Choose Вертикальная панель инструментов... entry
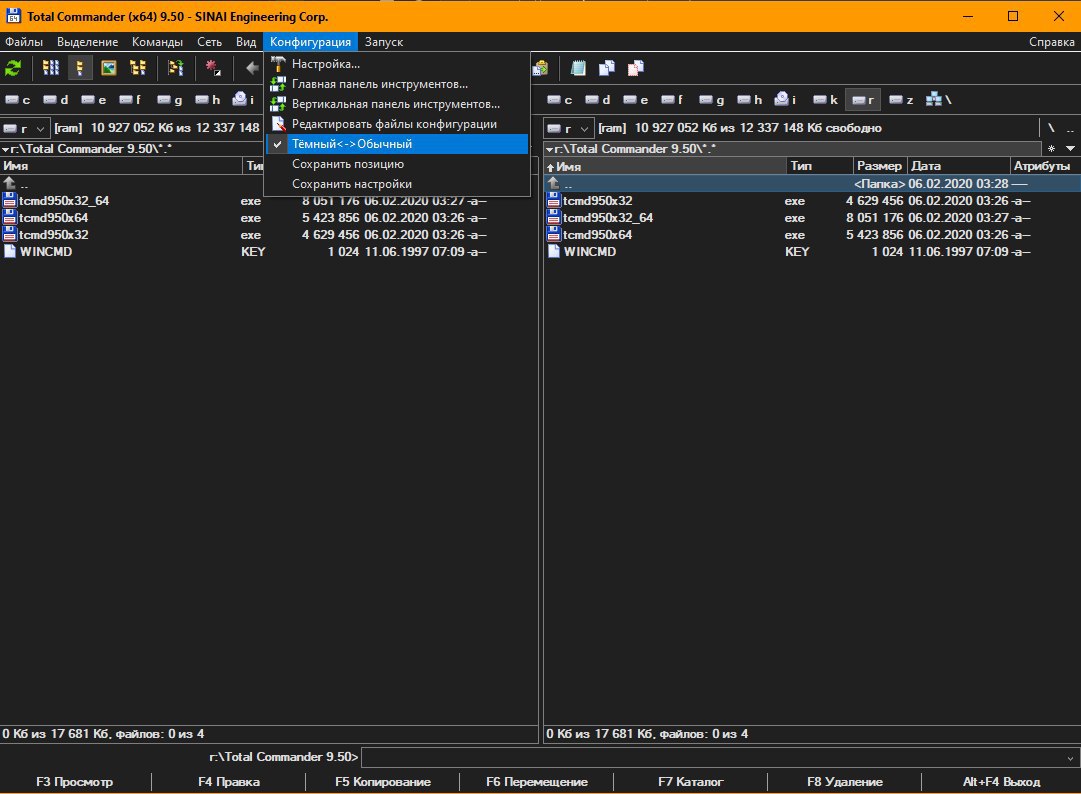Viewport: 1081px width, 794px height. pos(397,104)
